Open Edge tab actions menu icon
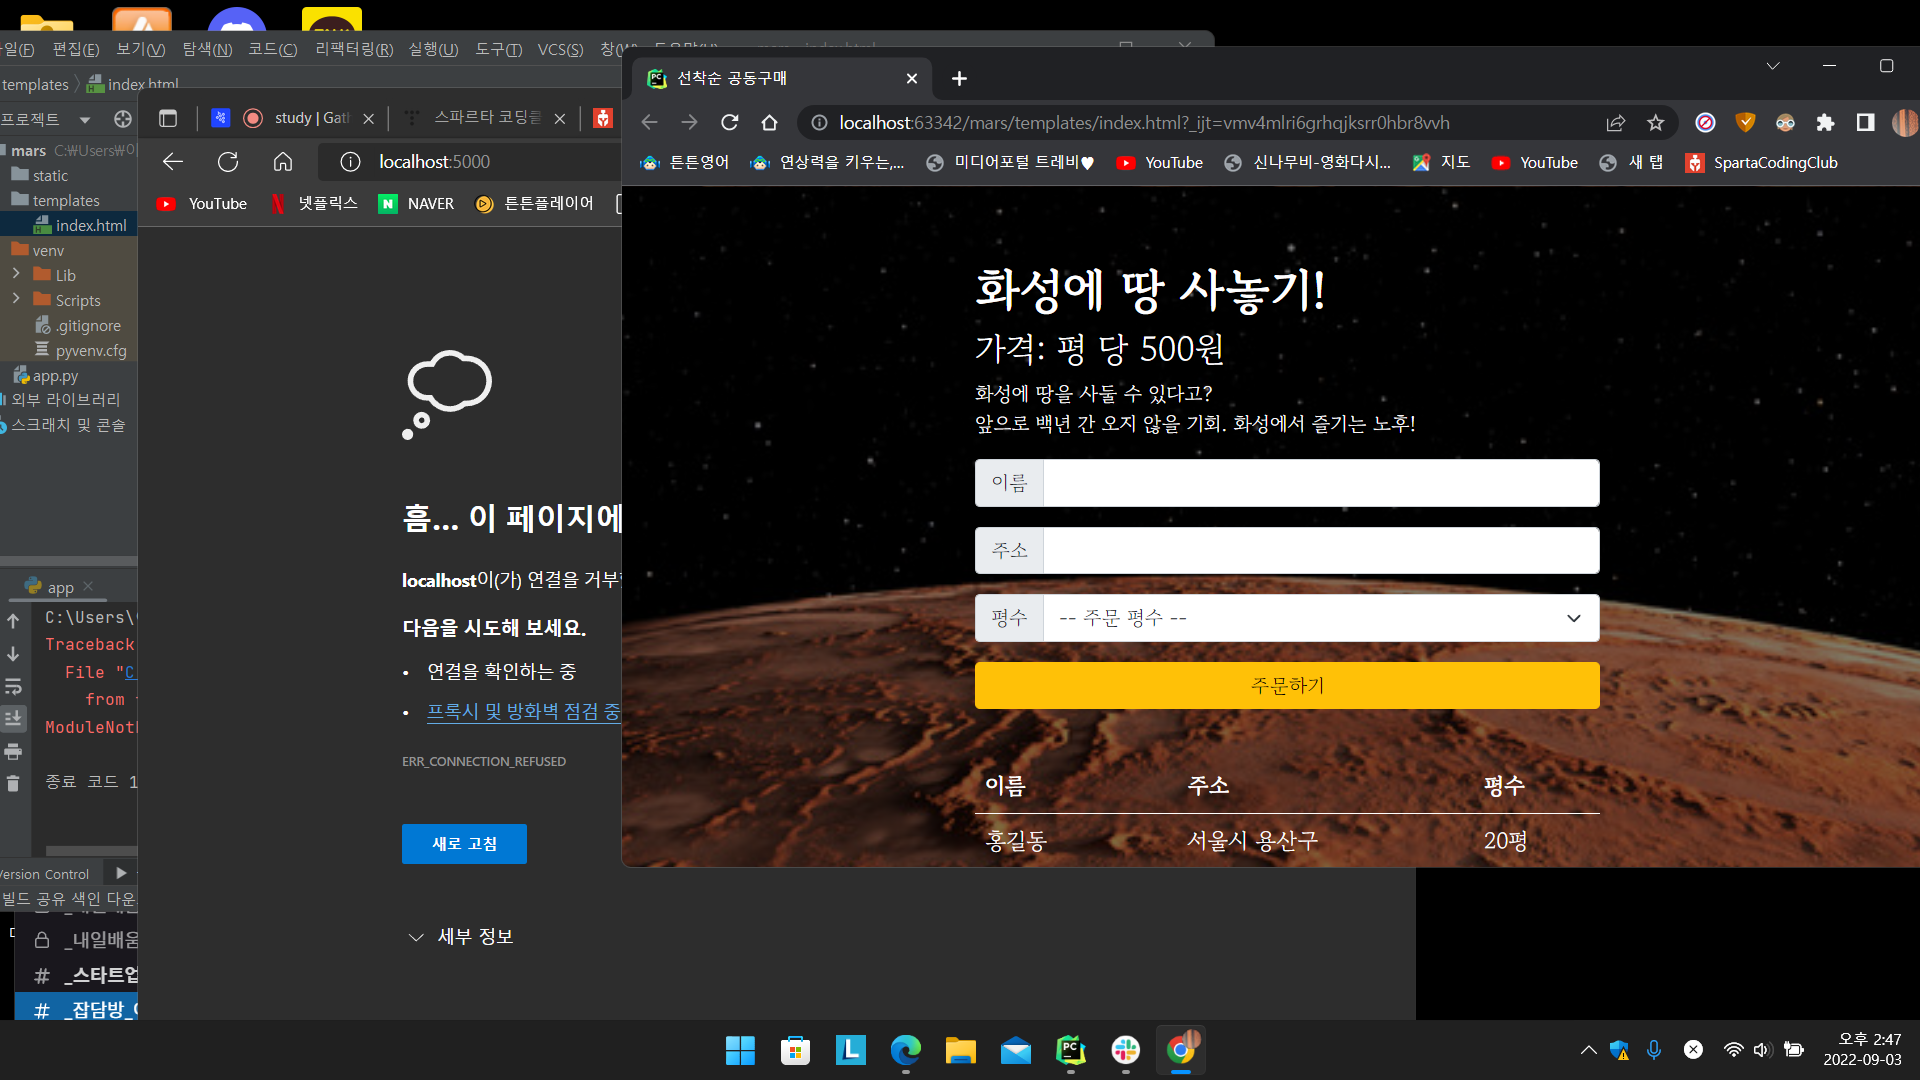This screenshot has width=1920, height=1080. (168, 118)
